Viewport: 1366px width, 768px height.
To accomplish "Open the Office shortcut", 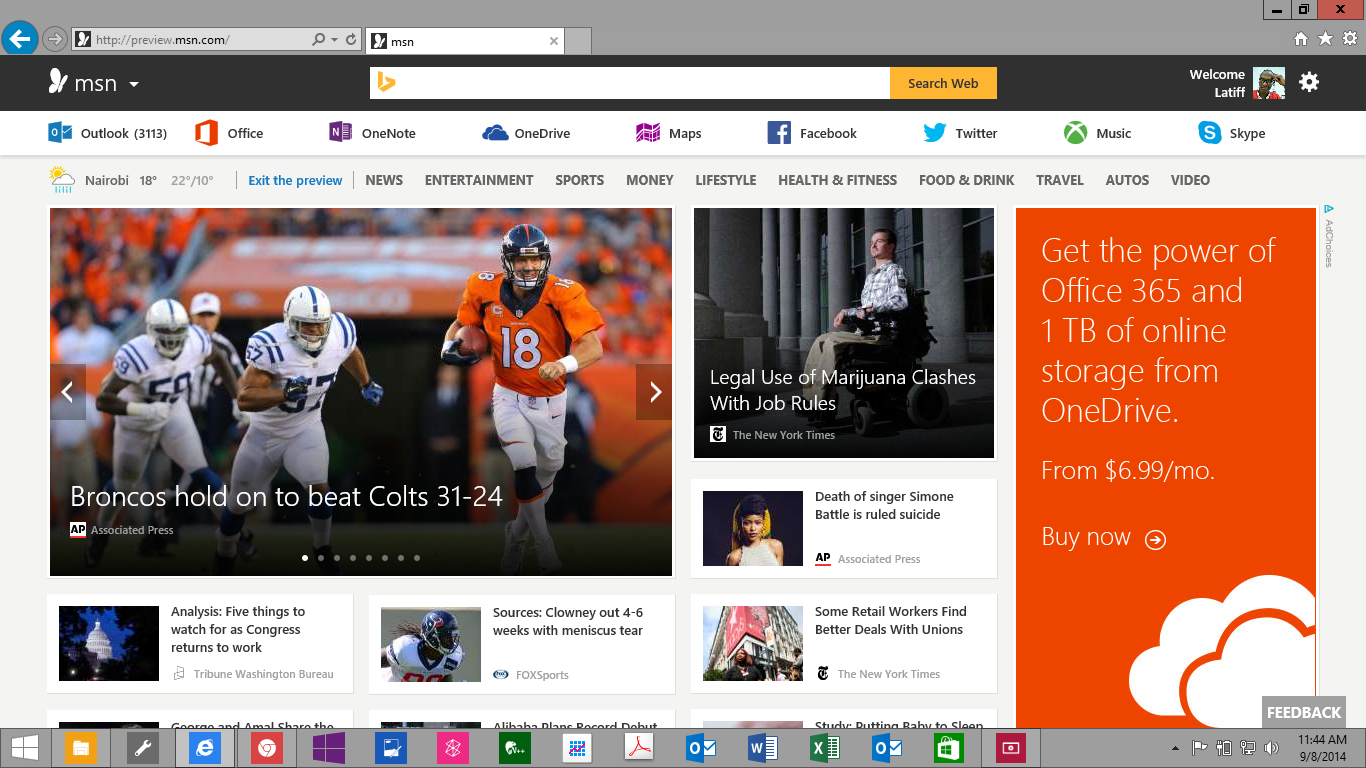I will [x=229, y=133].
